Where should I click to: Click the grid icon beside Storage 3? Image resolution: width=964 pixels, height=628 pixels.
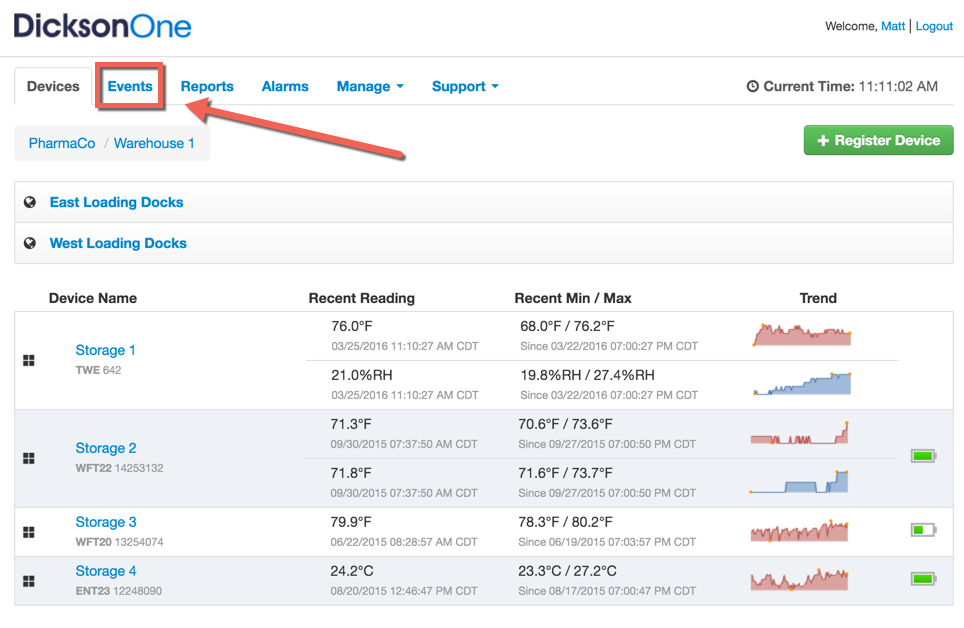[x=29, y=532]
